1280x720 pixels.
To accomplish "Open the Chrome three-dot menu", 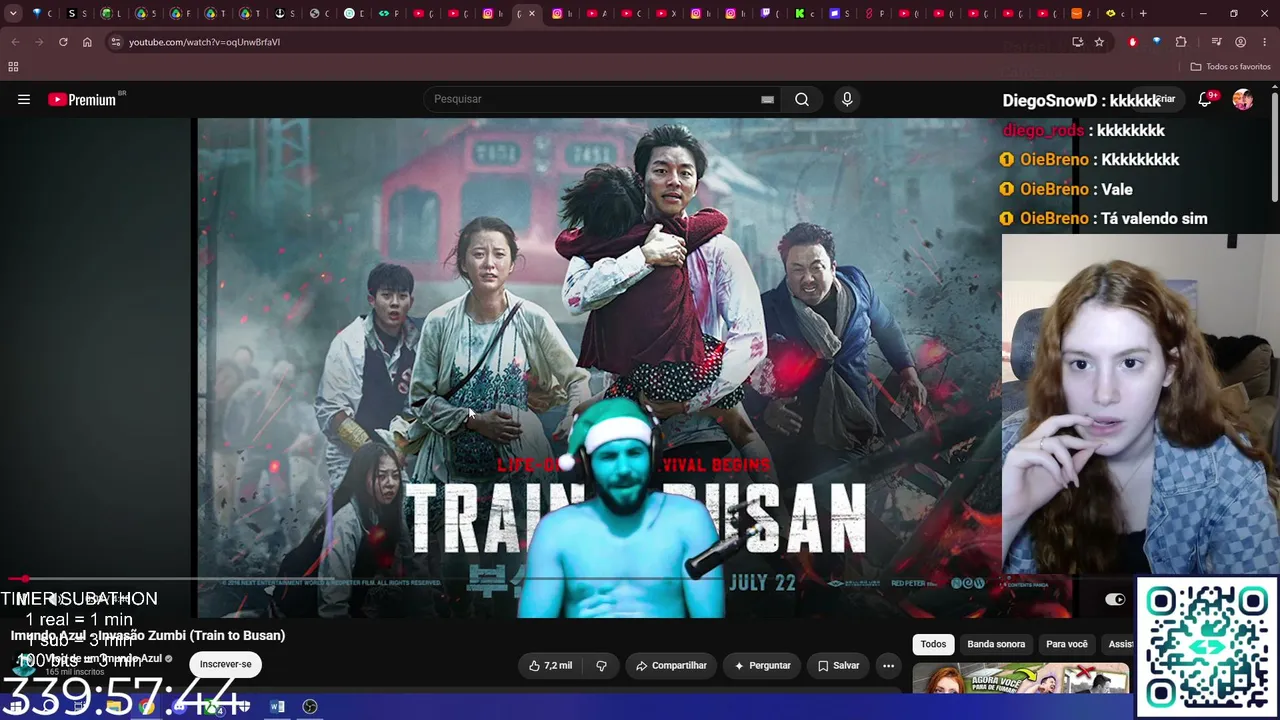I will [x=1264, y=42].
